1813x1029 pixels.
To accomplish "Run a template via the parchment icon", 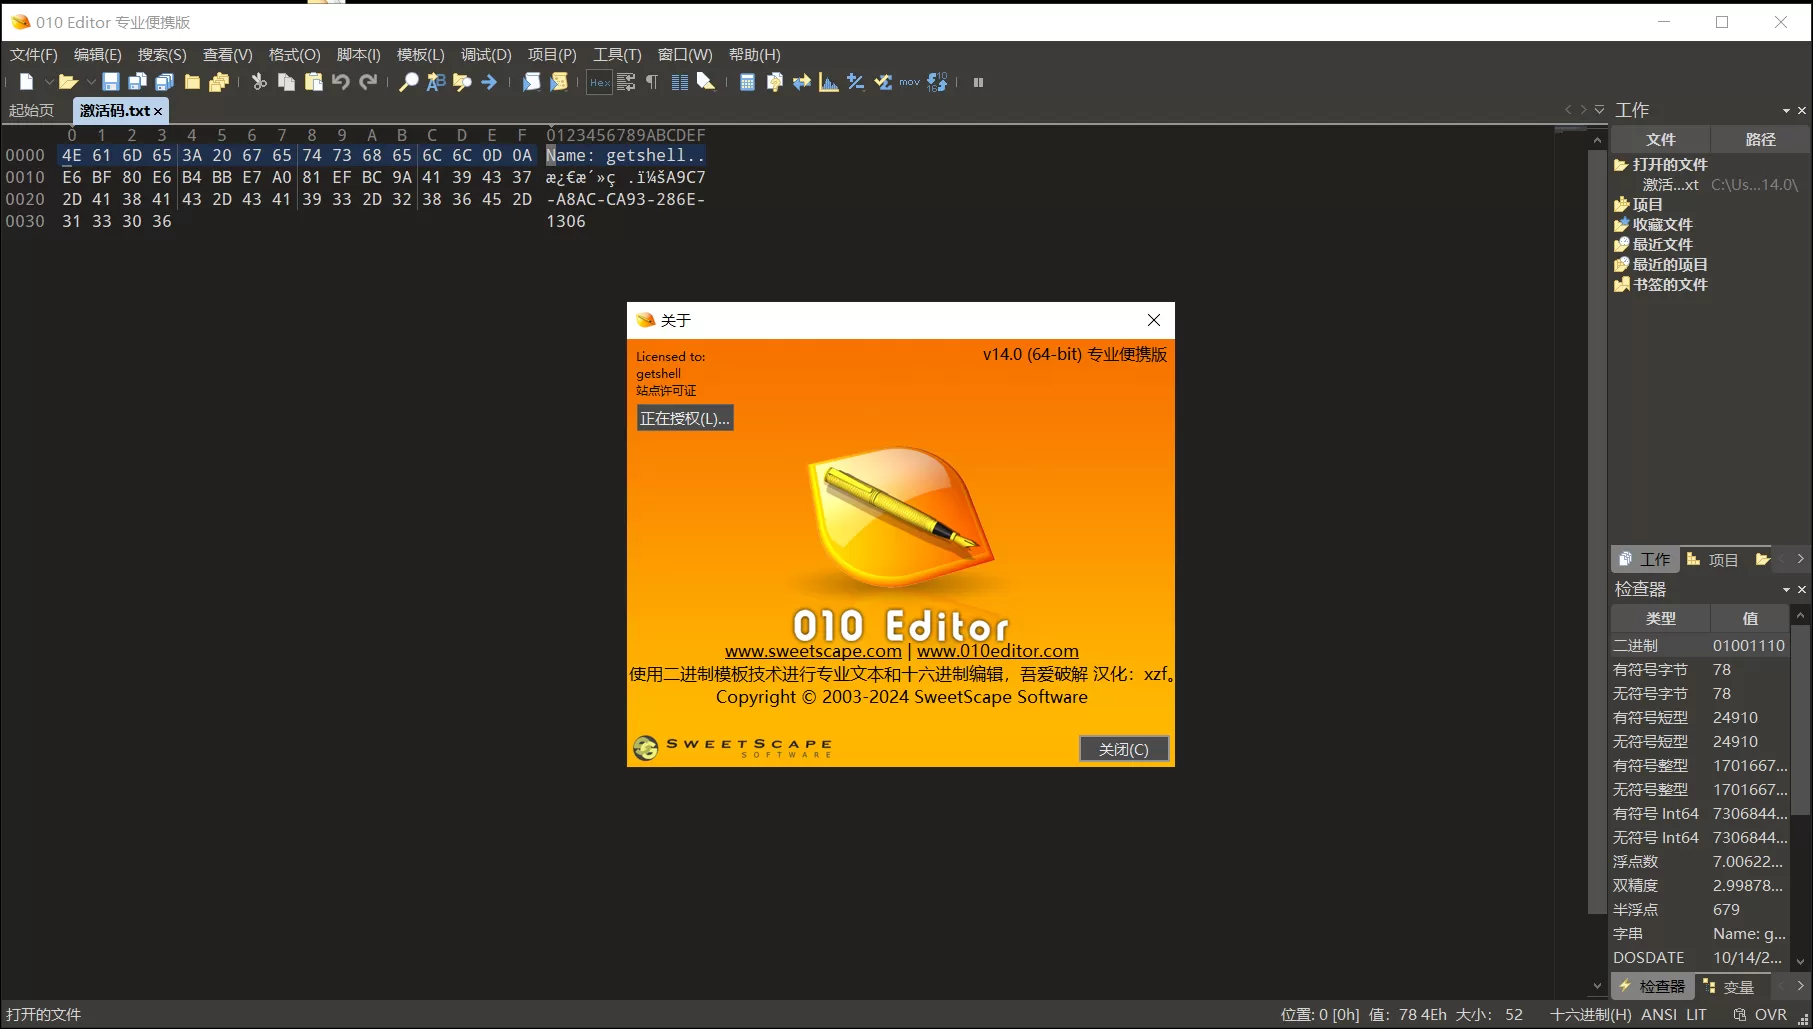I will [x=559, y=82].
